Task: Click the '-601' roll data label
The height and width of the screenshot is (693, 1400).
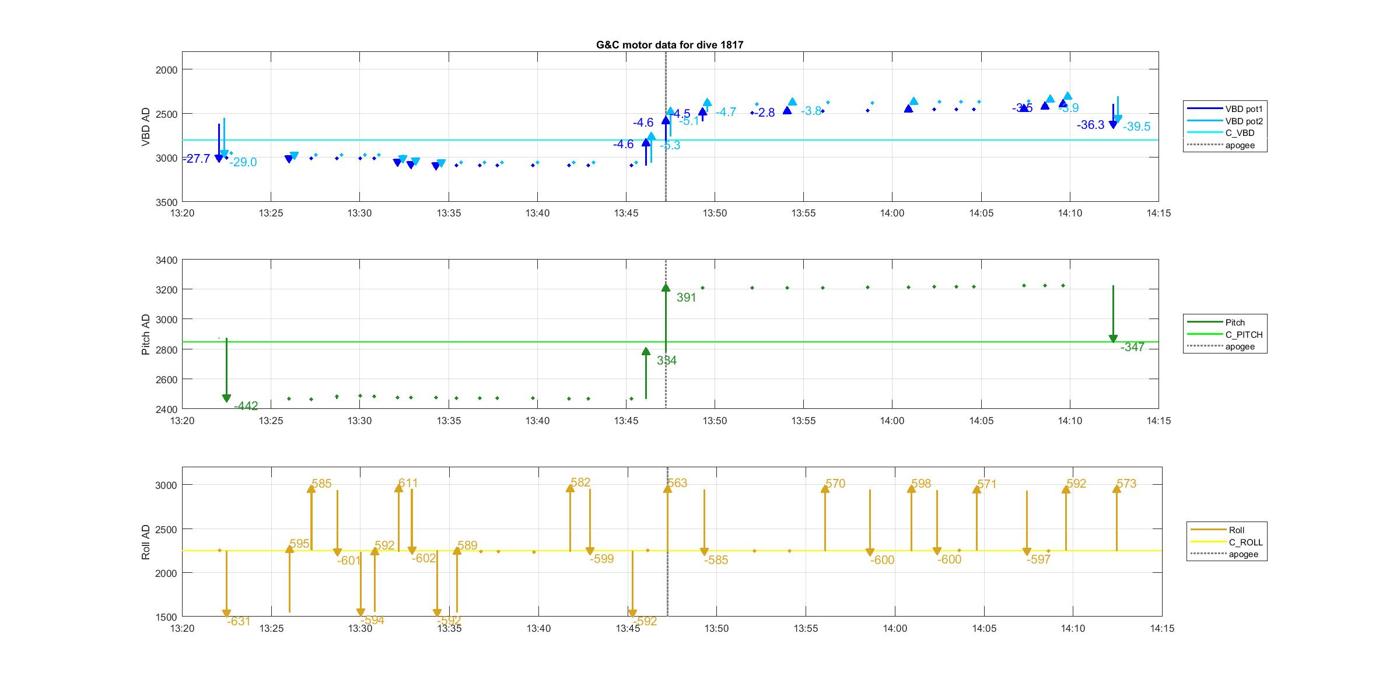Action: [x=349, y=561]
